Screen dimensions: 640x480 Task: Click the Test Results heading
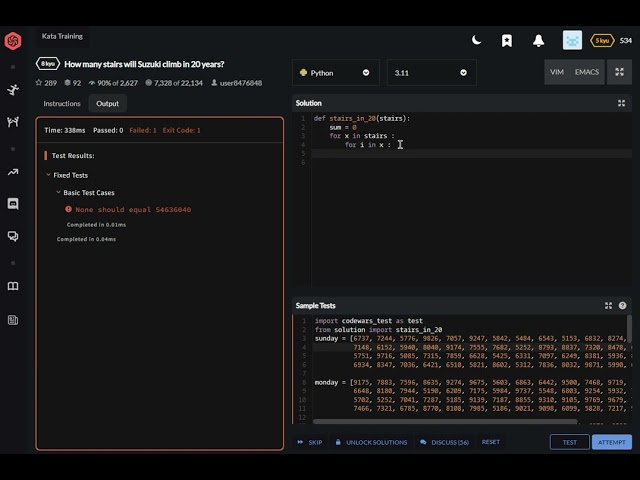(73, 156)
